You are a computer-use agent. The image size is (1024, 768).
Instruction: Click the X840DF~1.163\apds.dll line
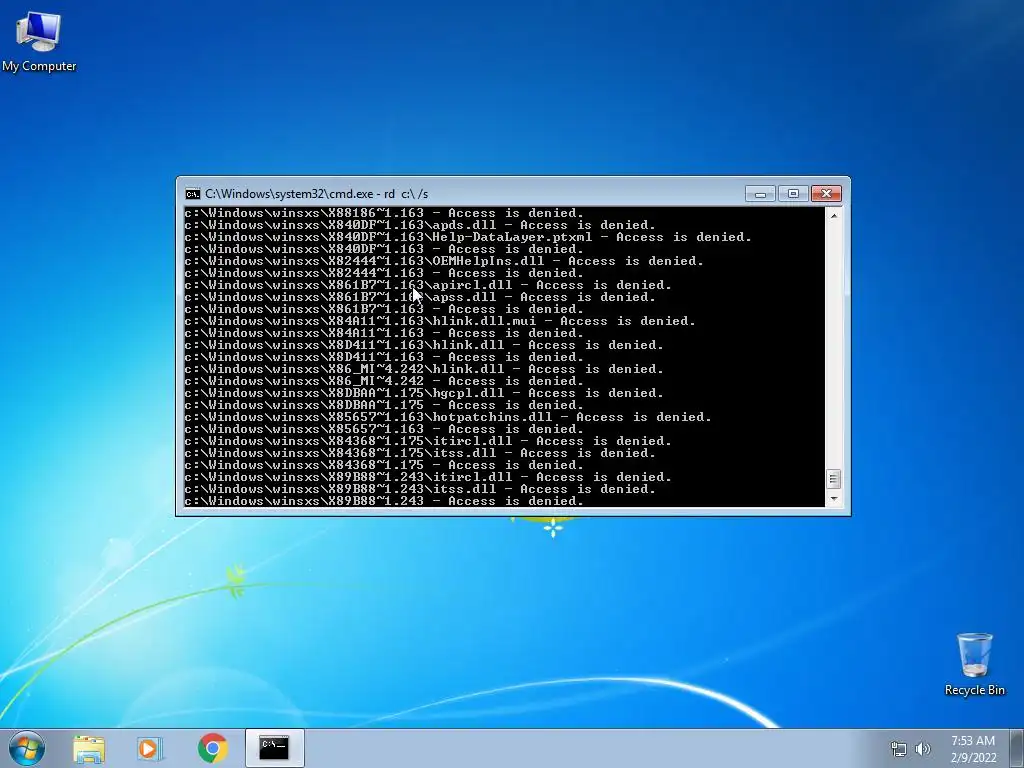419,225
